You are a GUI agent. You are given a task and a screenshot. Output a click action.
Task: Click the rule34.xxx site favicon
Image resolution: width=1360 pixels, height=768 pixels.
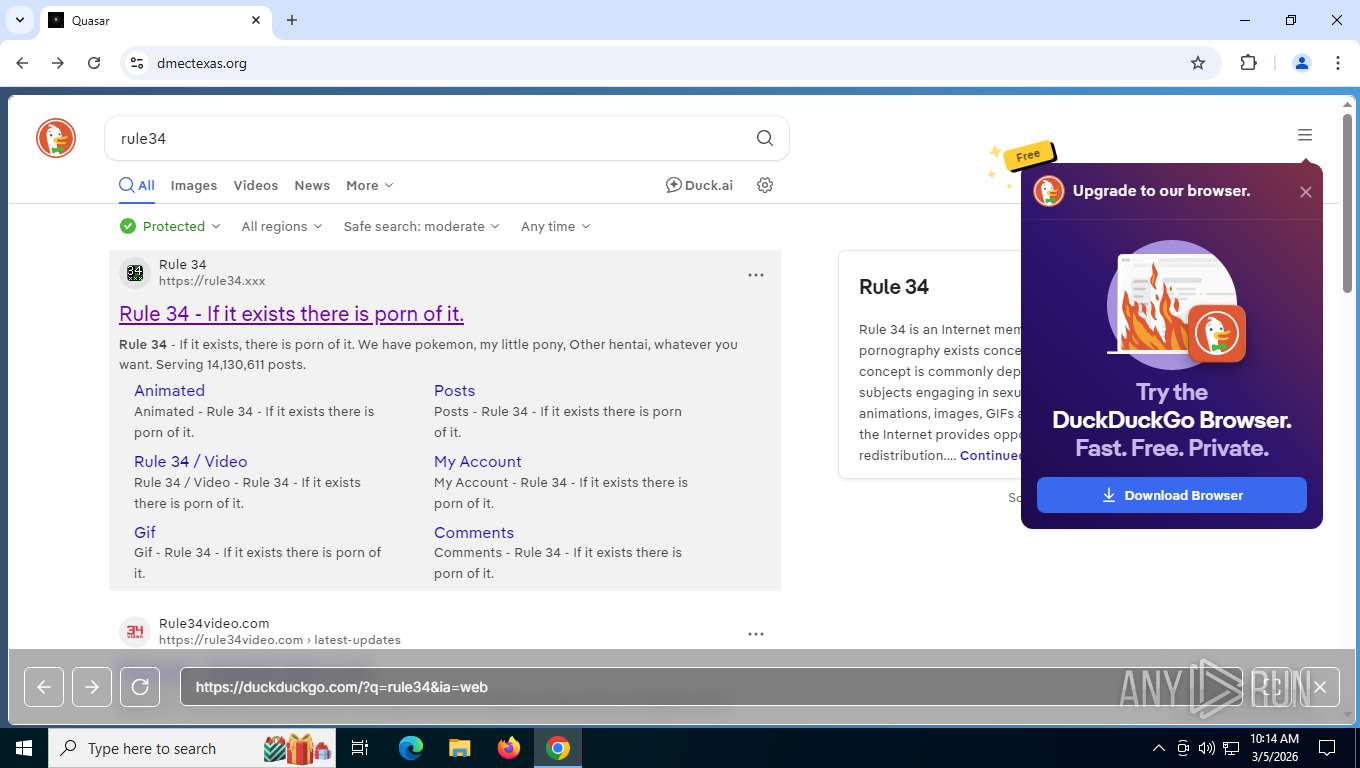(135, 272)
